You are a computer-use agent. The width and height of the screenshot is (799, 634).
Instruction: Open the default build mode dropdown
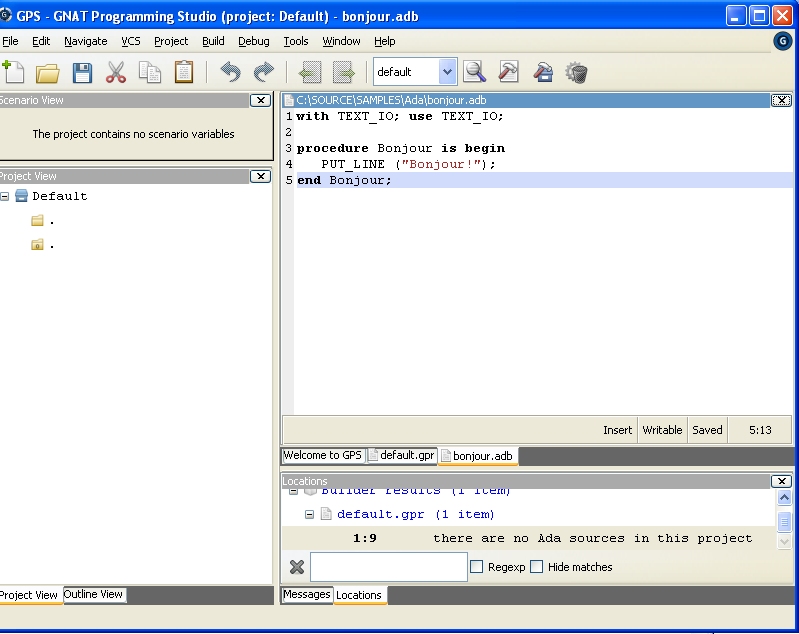pyautogui.click(x=447, y=72)
